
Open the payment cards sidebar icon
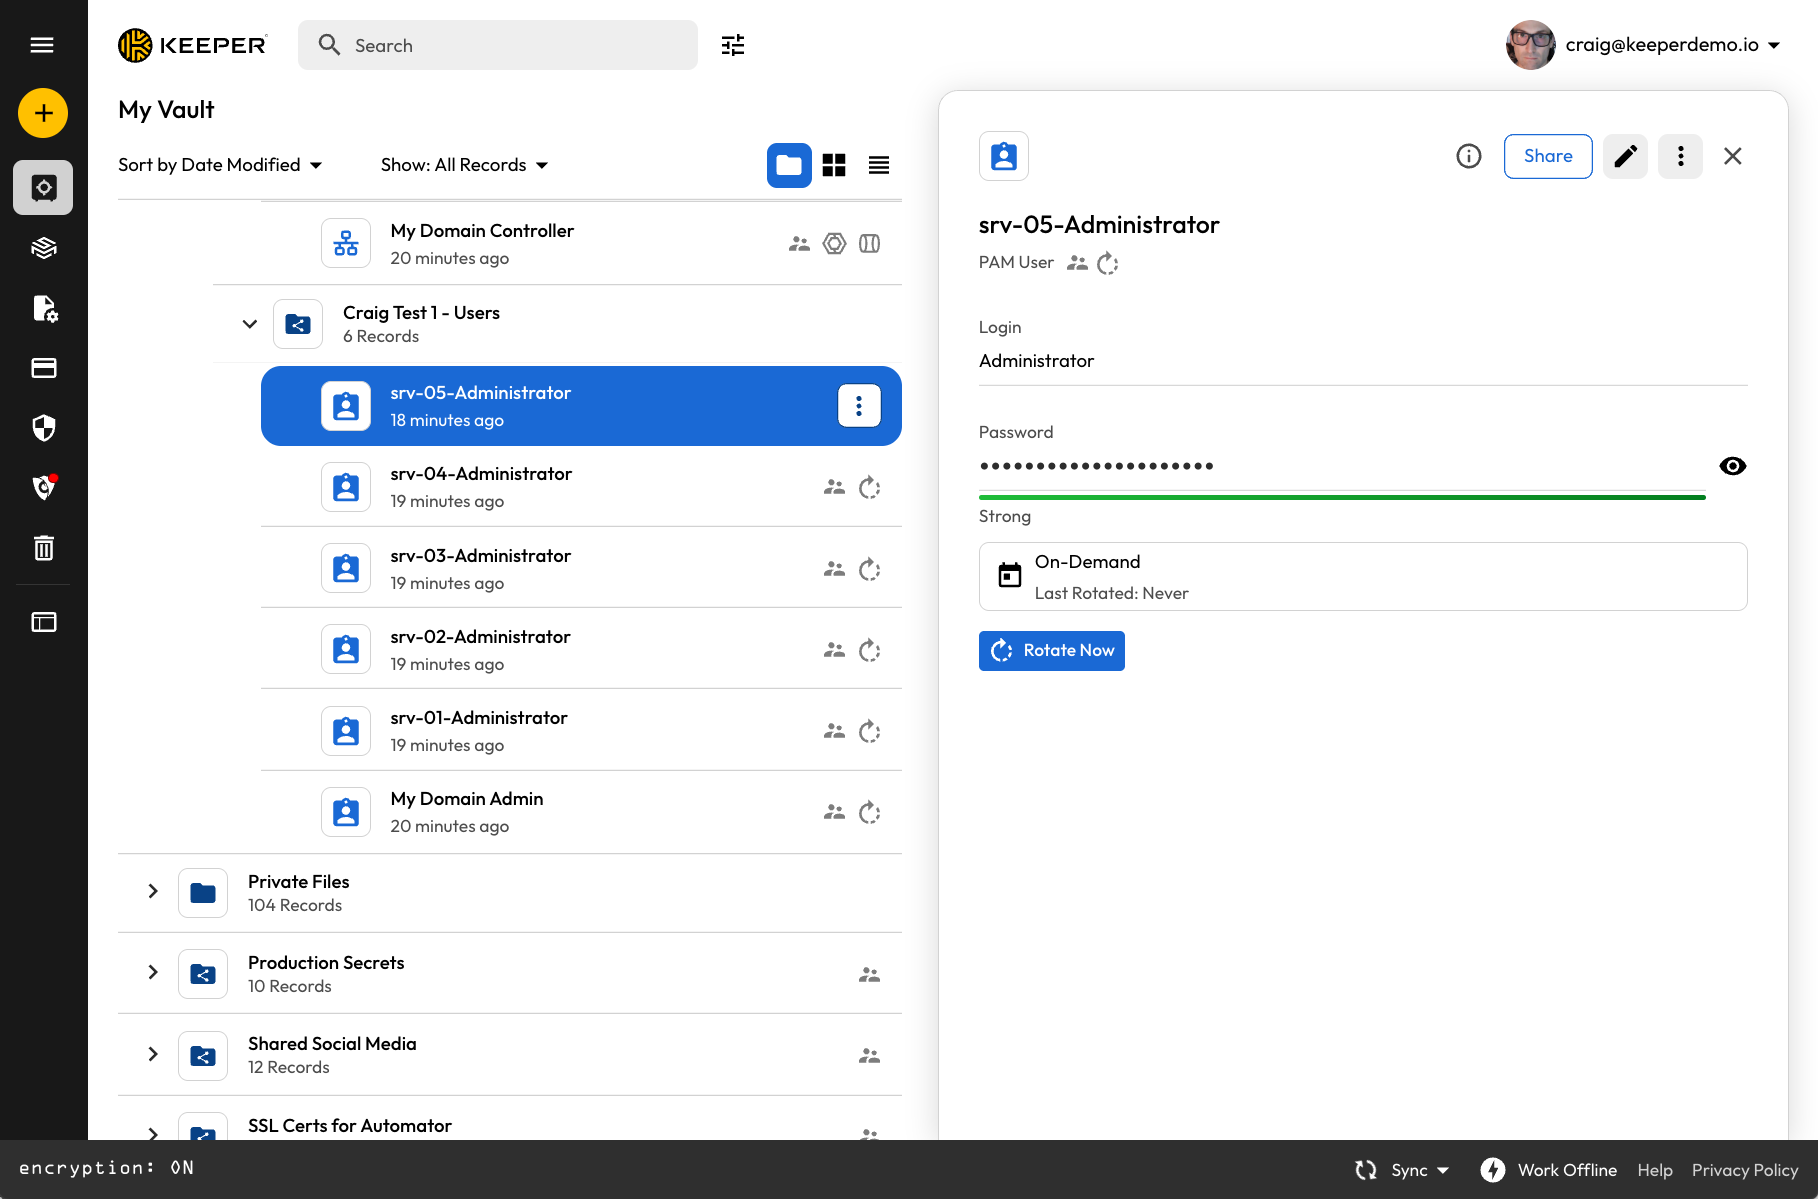tap(43, 368)
